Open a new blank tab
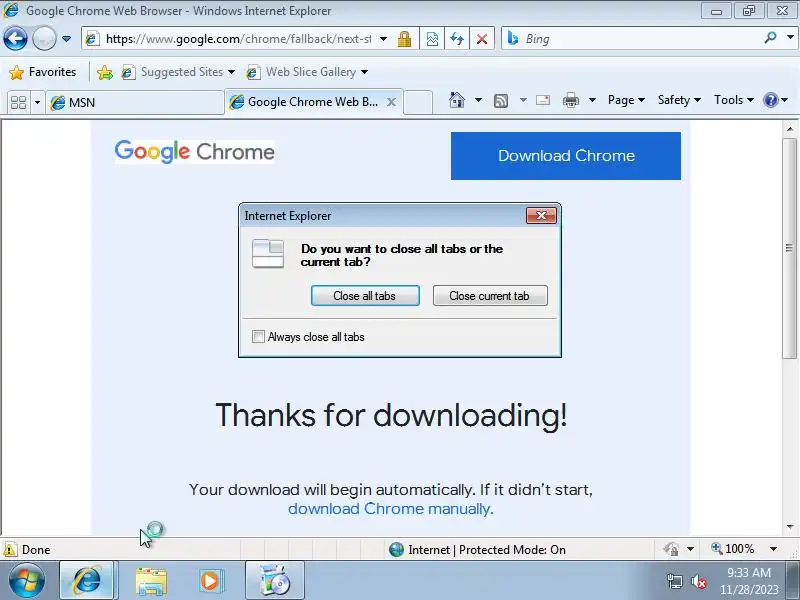This screenshot has width=800, height=600. 418,102
